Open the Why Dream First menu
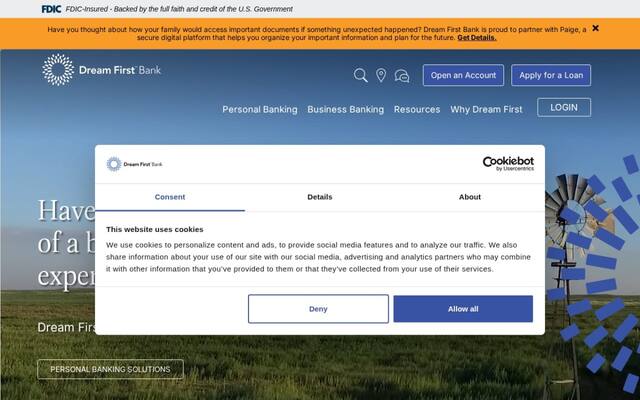640x400 pixels. (x=487, y=109)
